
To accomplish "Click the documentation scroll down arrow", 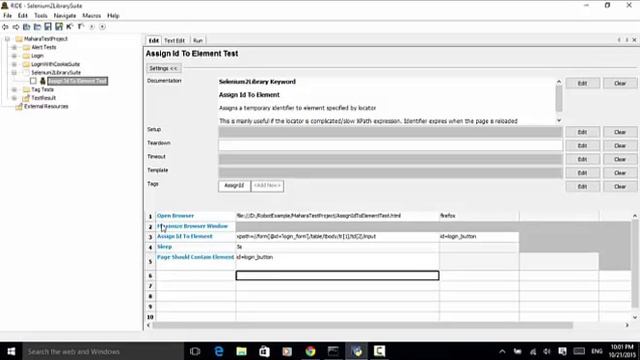I will [x=559, y=120].
